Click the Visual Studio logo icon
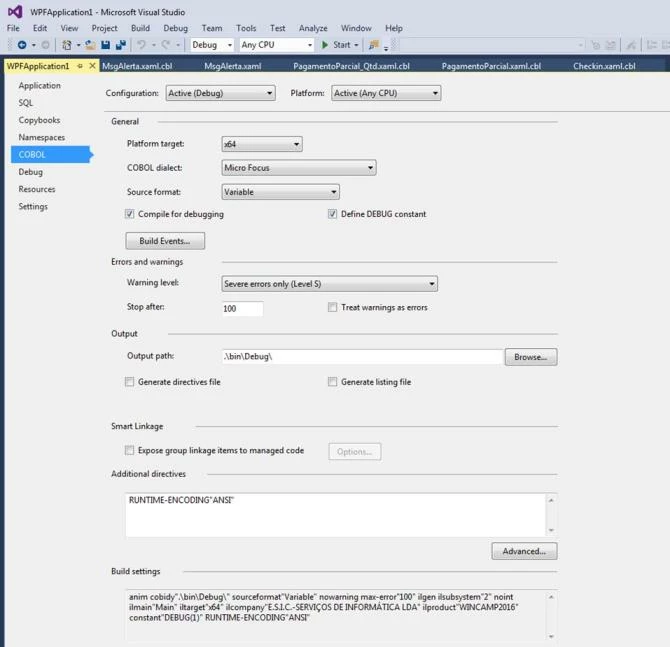The height and width of the screenshot is (647, 670). click(15, 12)
